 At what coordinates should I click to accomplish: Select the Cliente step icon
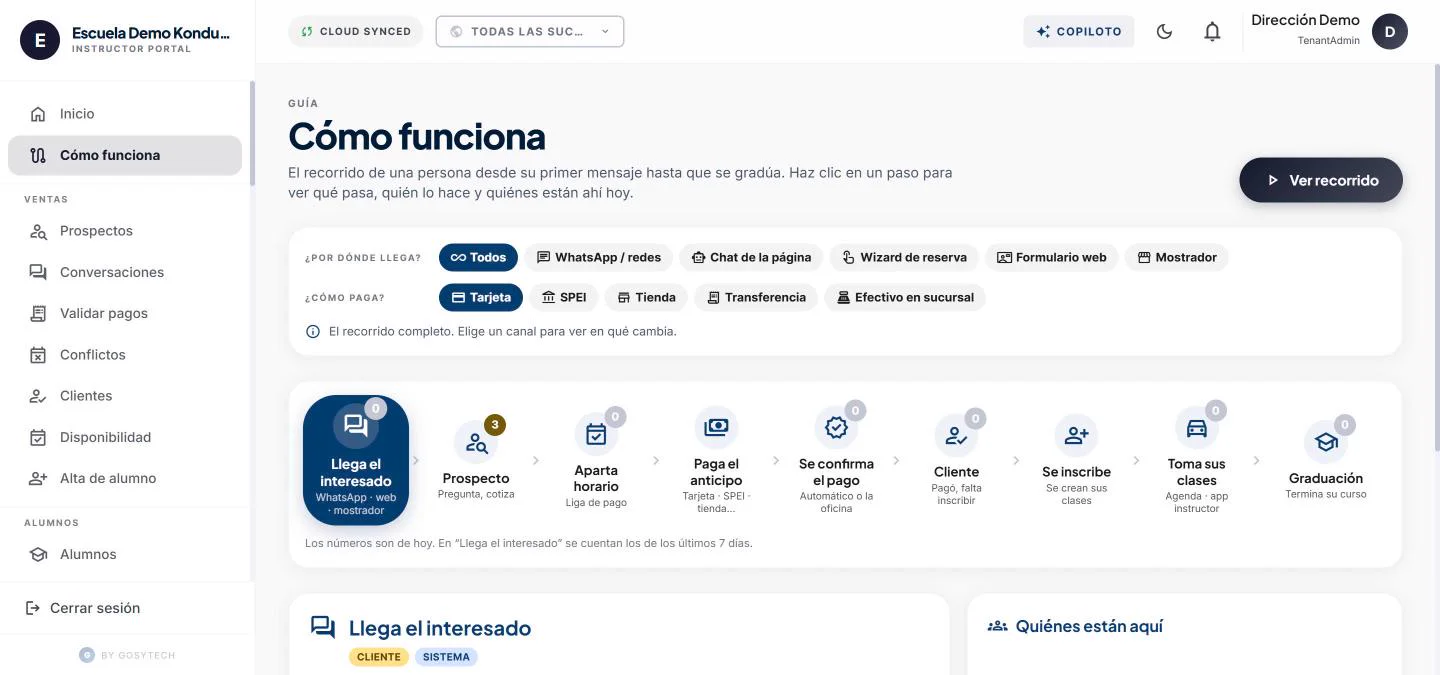(x=956, y=436)
